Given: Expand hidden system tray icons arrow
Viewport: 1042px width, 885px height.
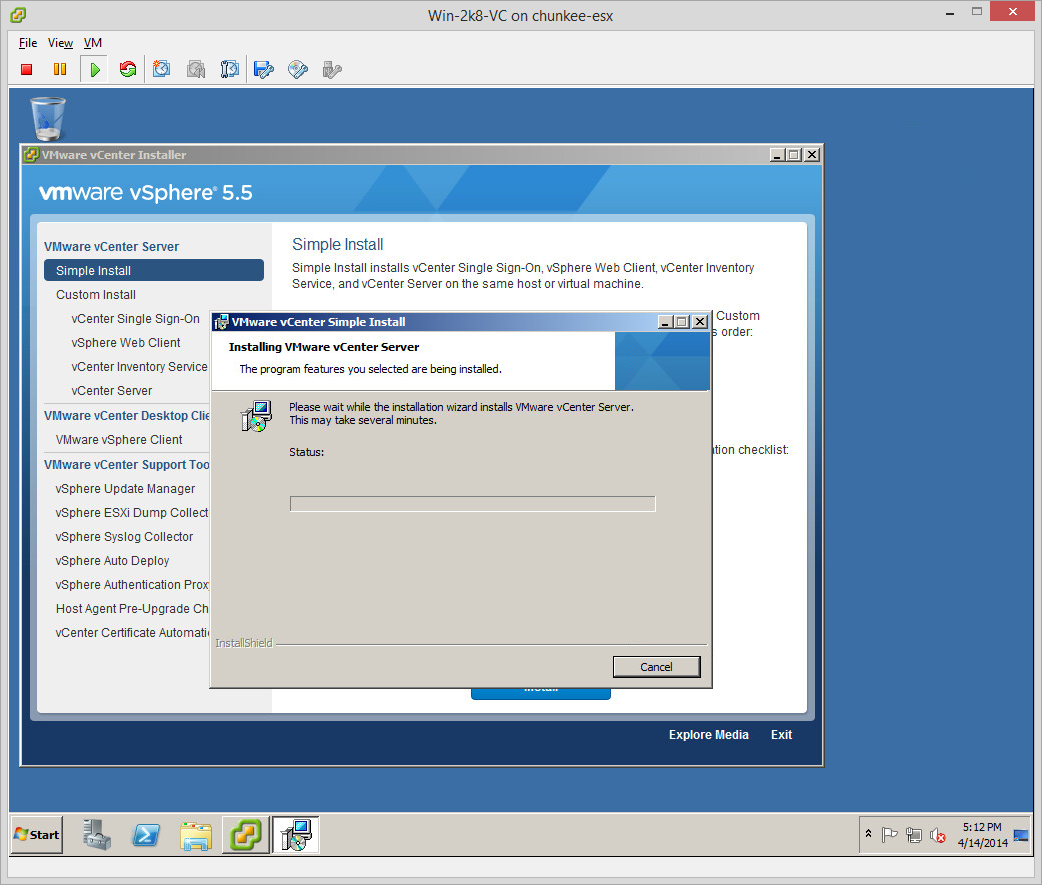Looking at the screenshot, I should [x=868, y=834].
